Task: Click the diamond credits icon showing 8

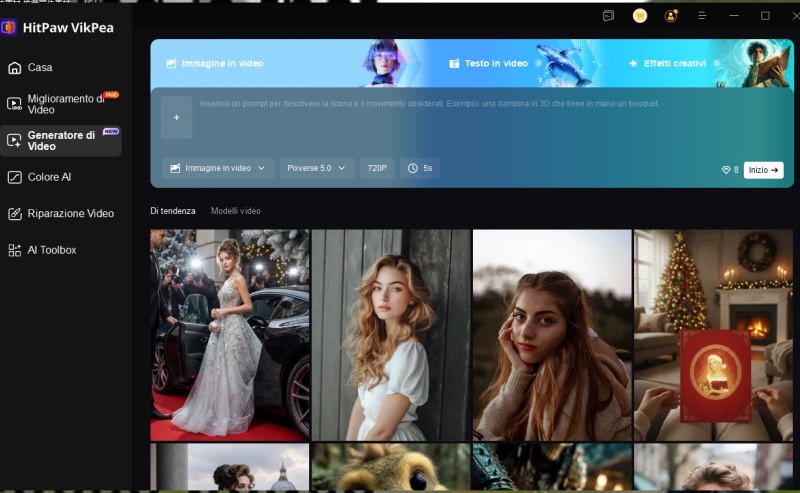Action: [726, 170]
